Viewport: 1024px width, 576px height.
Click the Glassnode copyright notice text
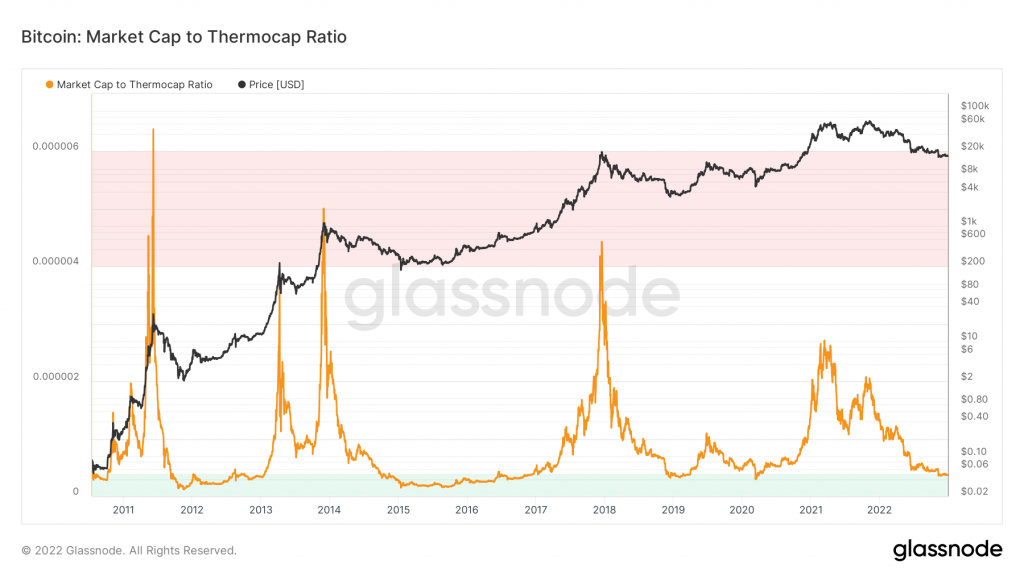click(x=129, y=551)
